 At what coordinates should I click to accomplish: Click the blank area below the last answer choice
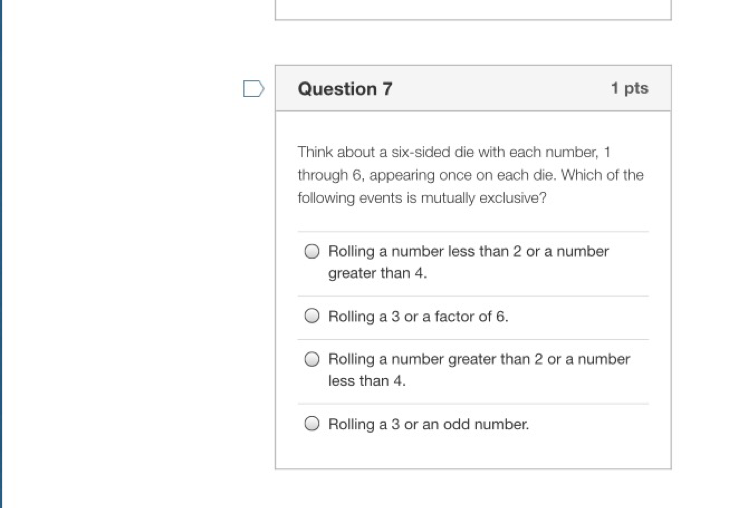point(473,454)
